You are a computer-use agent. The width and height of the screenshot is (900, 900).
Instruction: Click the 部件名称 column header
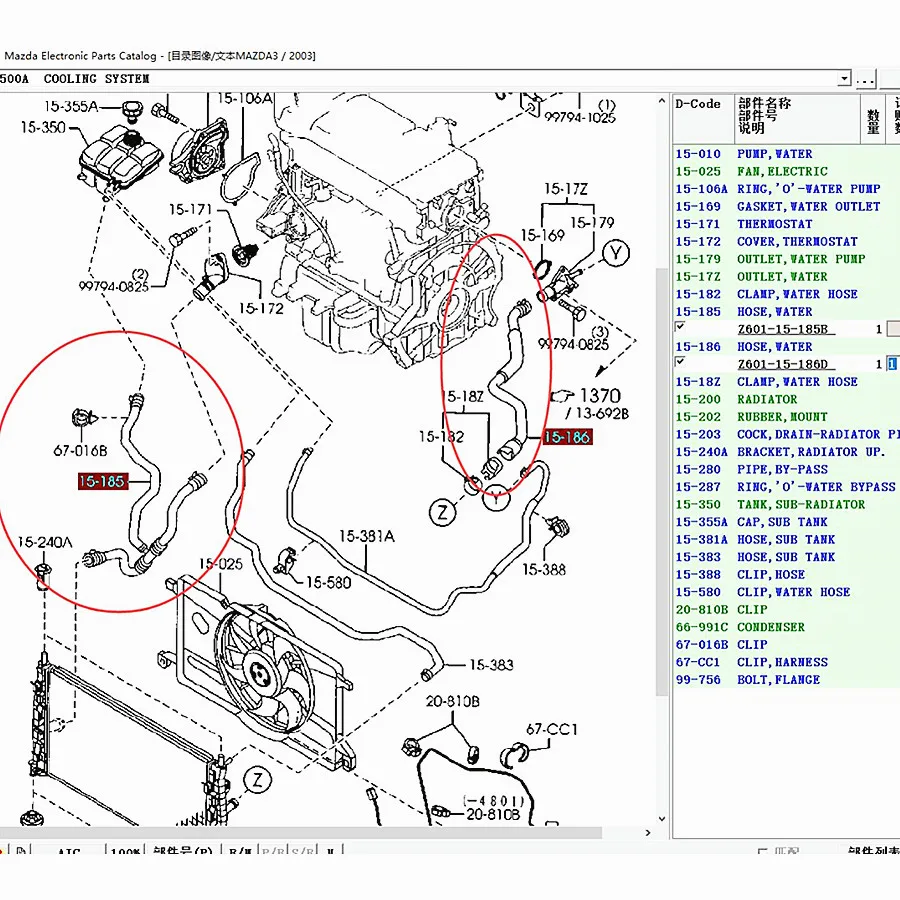tap(797, 118)
